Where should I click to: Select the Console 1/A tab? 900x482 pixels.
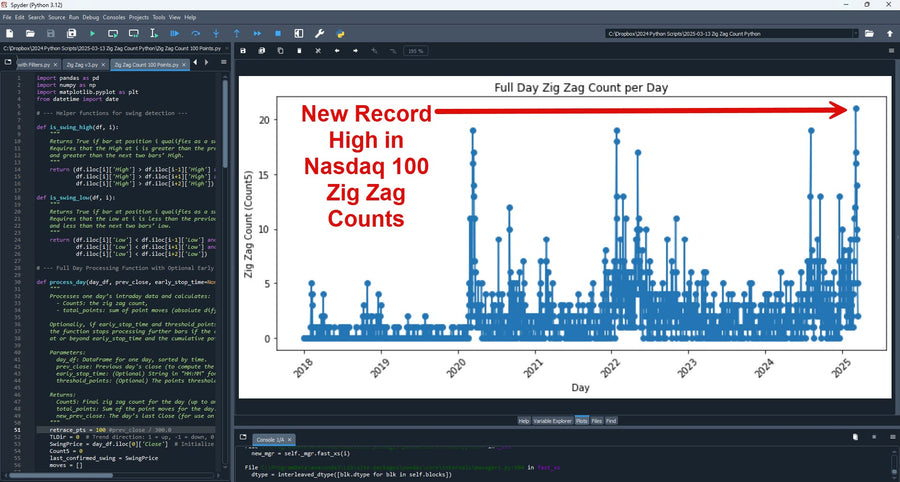(273, 440)
